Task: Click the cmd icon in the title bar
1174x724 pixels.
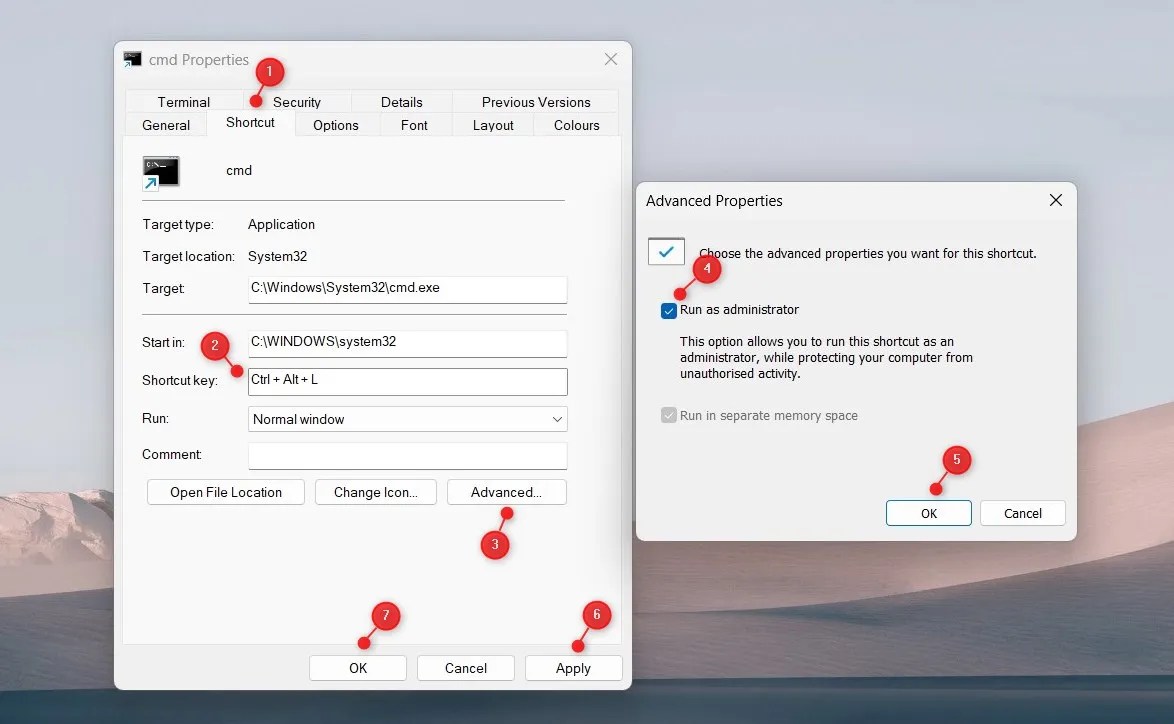Action: coord(133,59)
